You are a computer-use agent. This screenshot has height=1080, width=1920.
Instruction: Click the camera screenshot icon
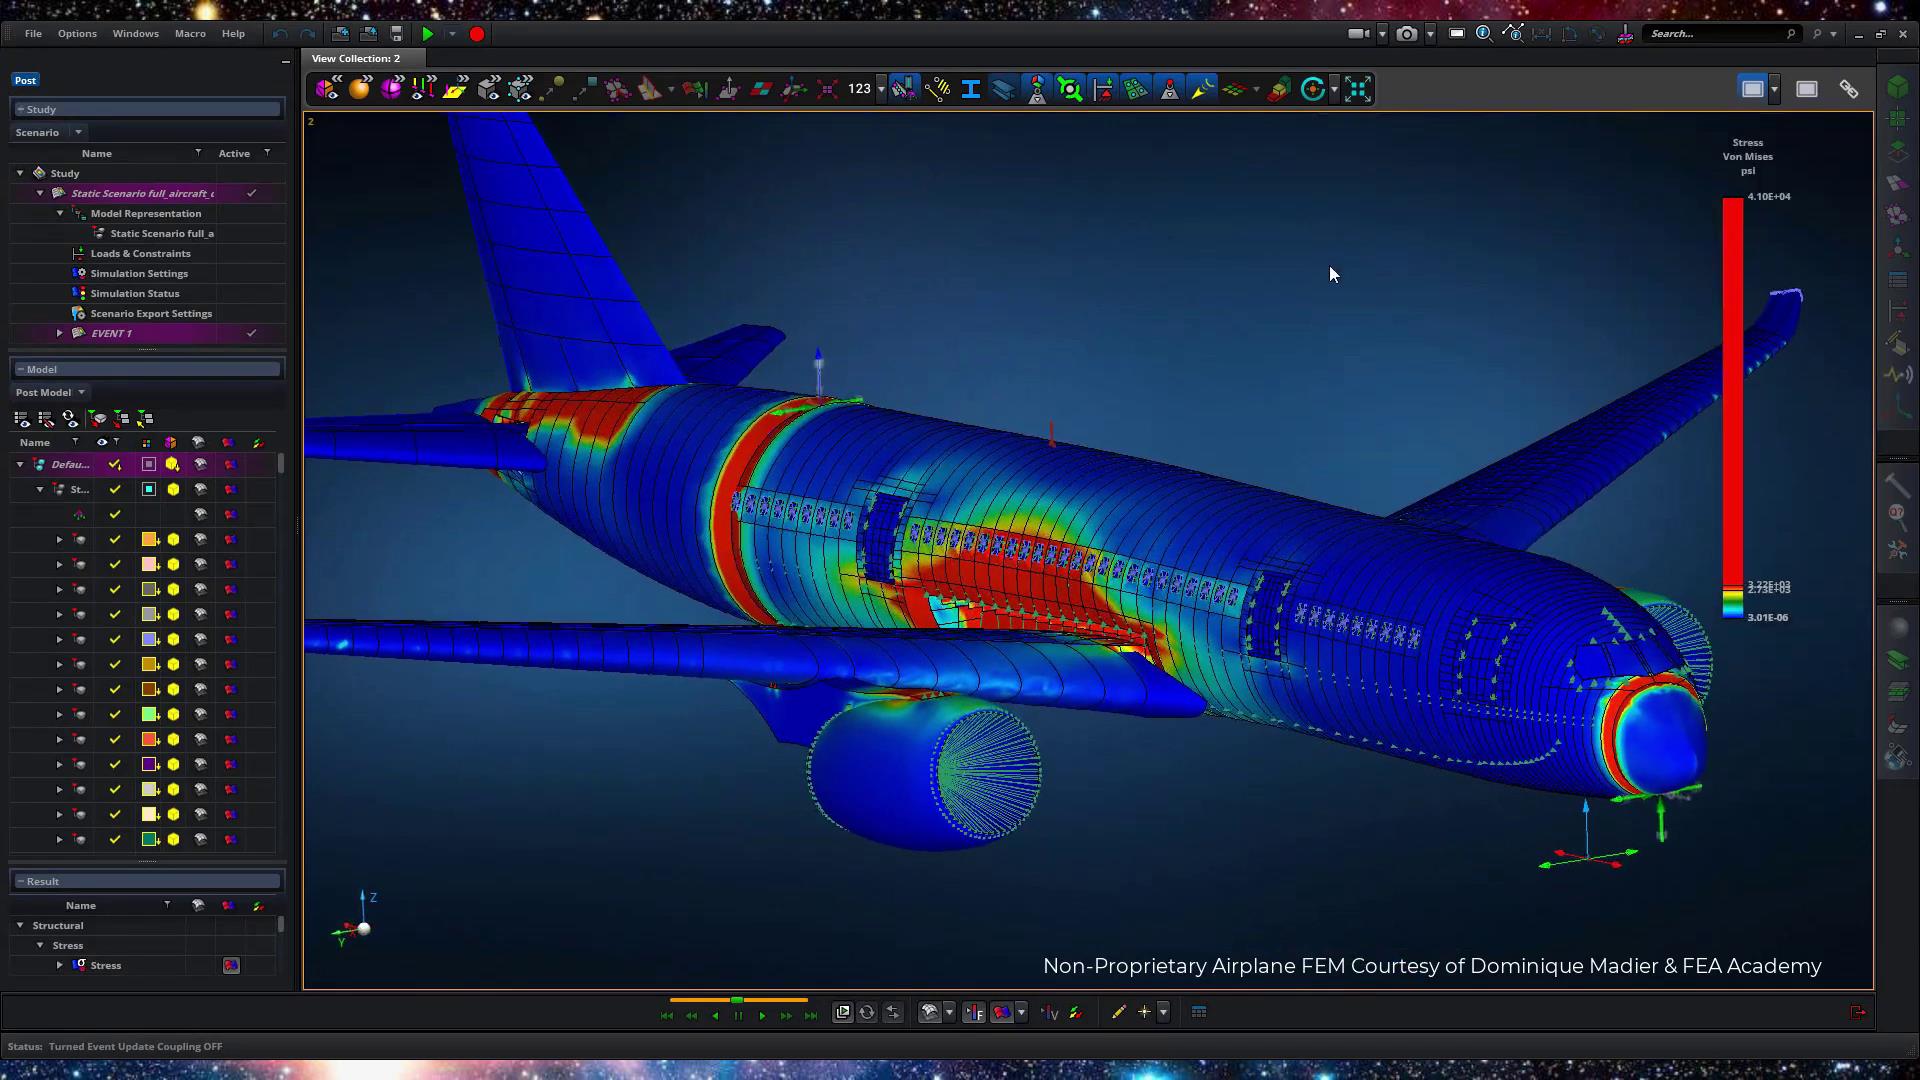click(x=1406, y=34)
